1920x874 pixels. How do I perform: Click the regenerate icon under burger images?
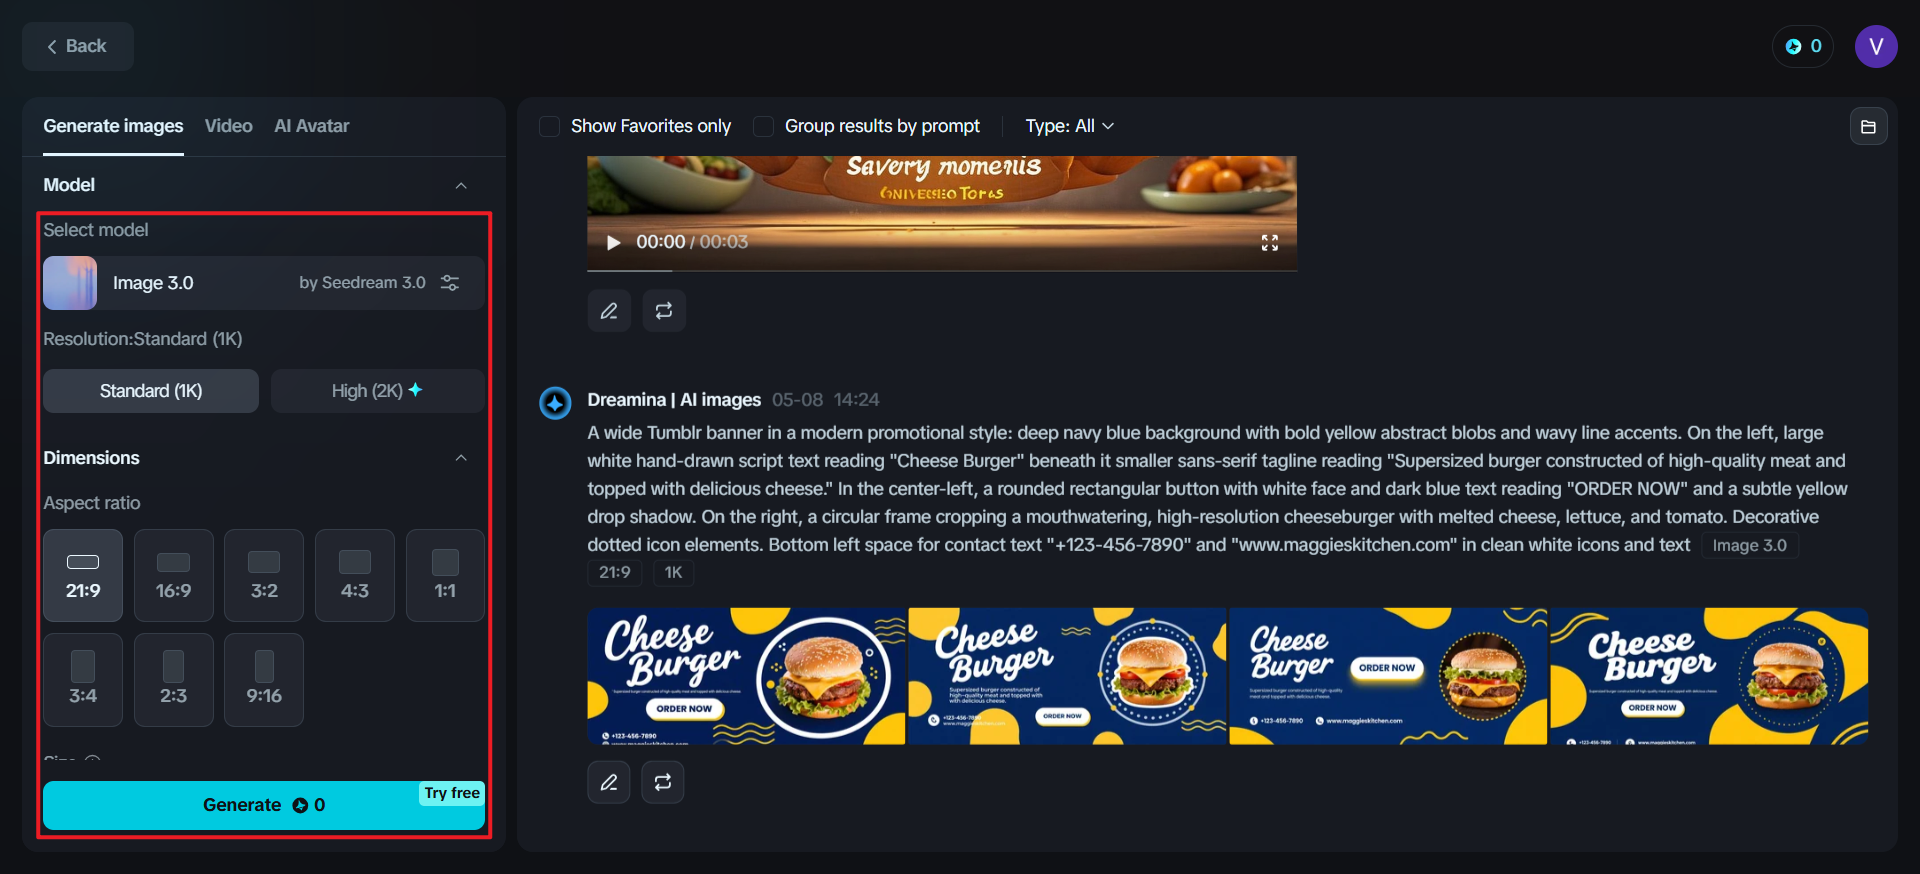pos(663,782)
